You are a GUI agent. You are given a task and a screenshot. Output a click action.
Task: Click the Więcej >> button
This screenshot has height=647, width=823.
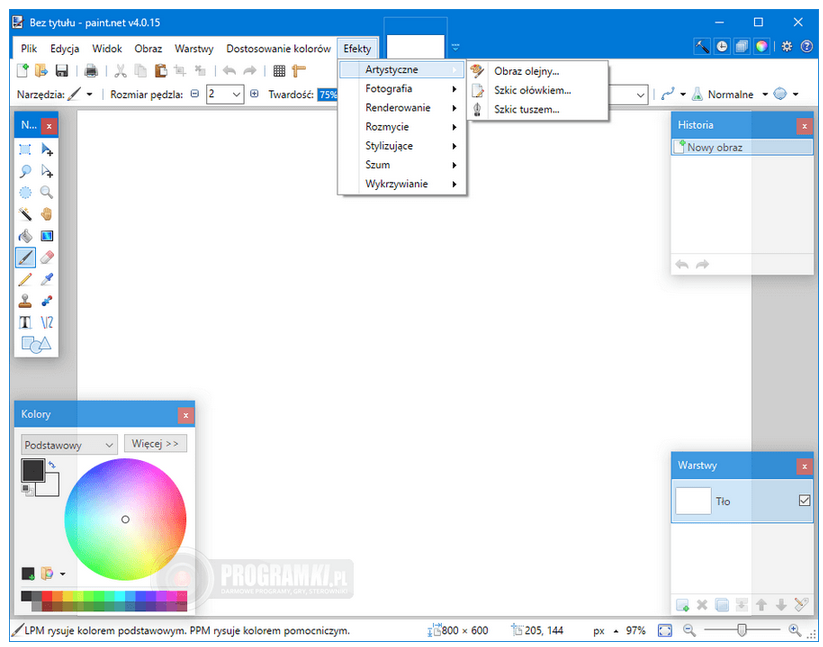(x=155, y=444)
